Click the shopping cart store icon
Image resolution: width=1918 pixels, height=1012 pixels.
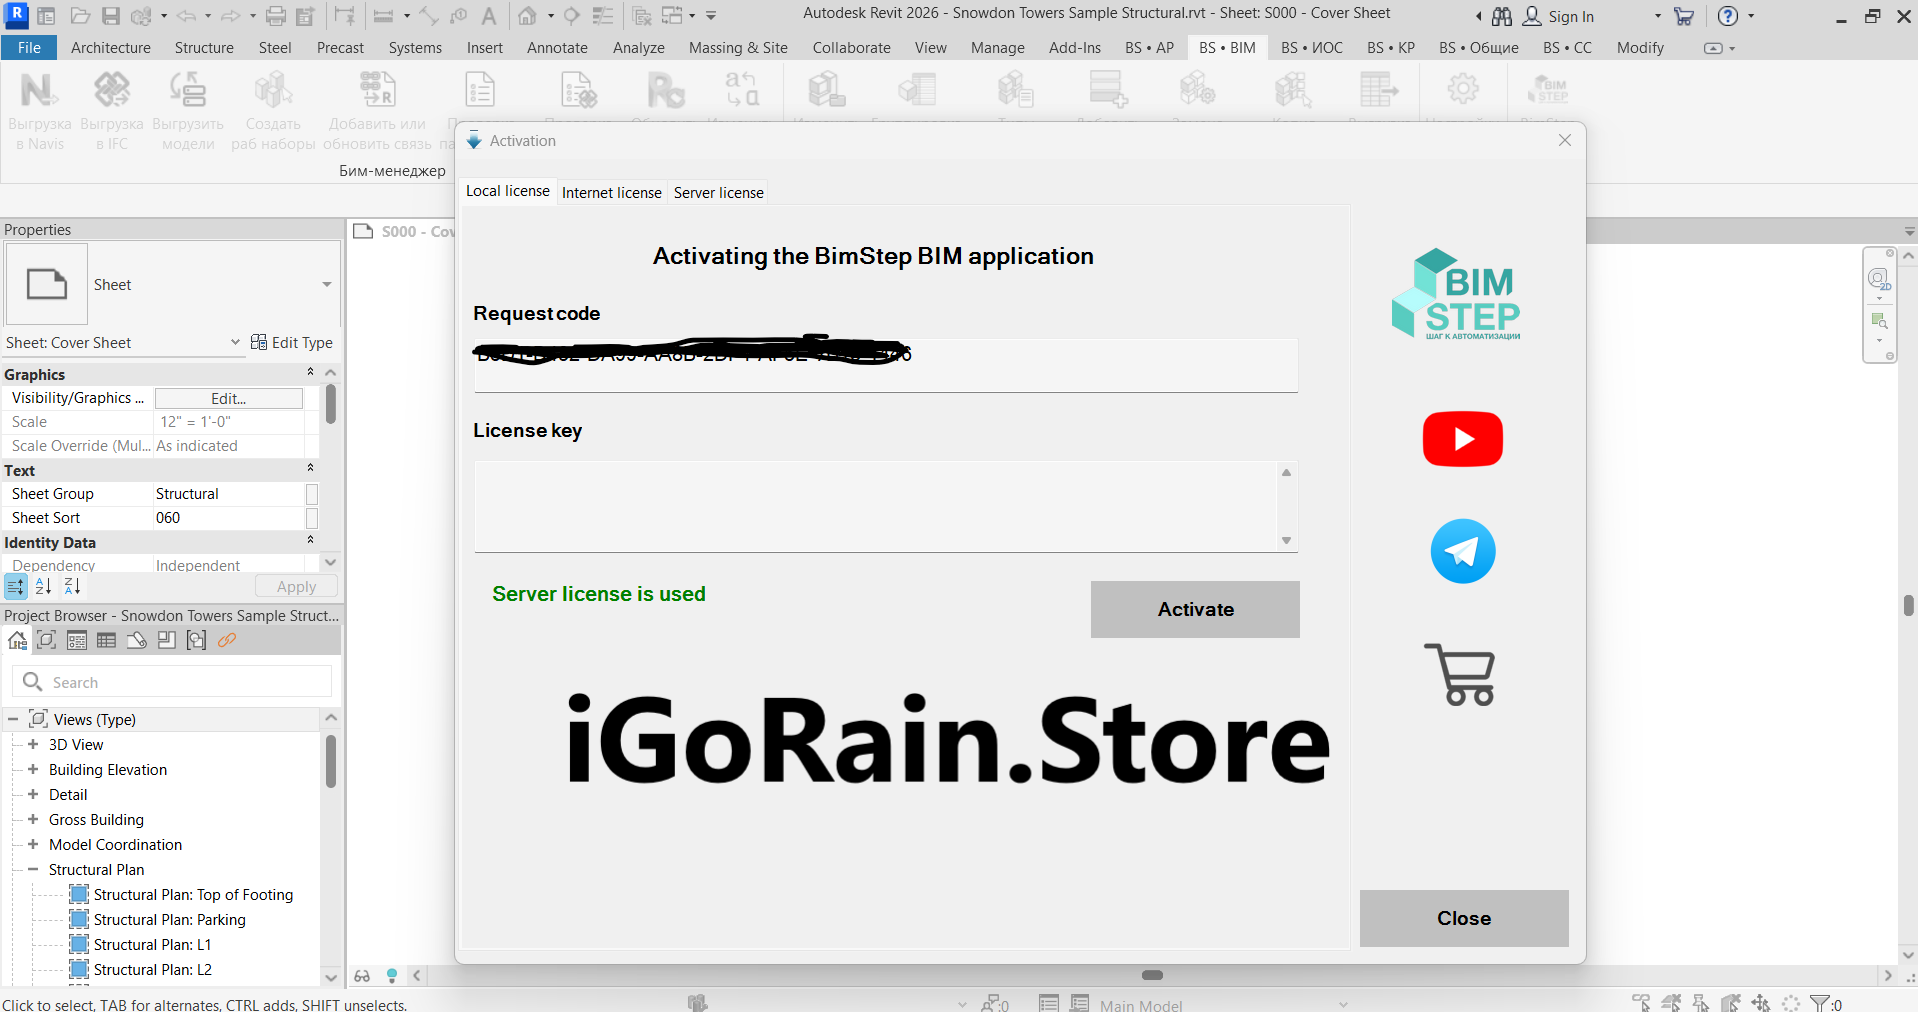pyautogui.click(x=1460, y=675)
